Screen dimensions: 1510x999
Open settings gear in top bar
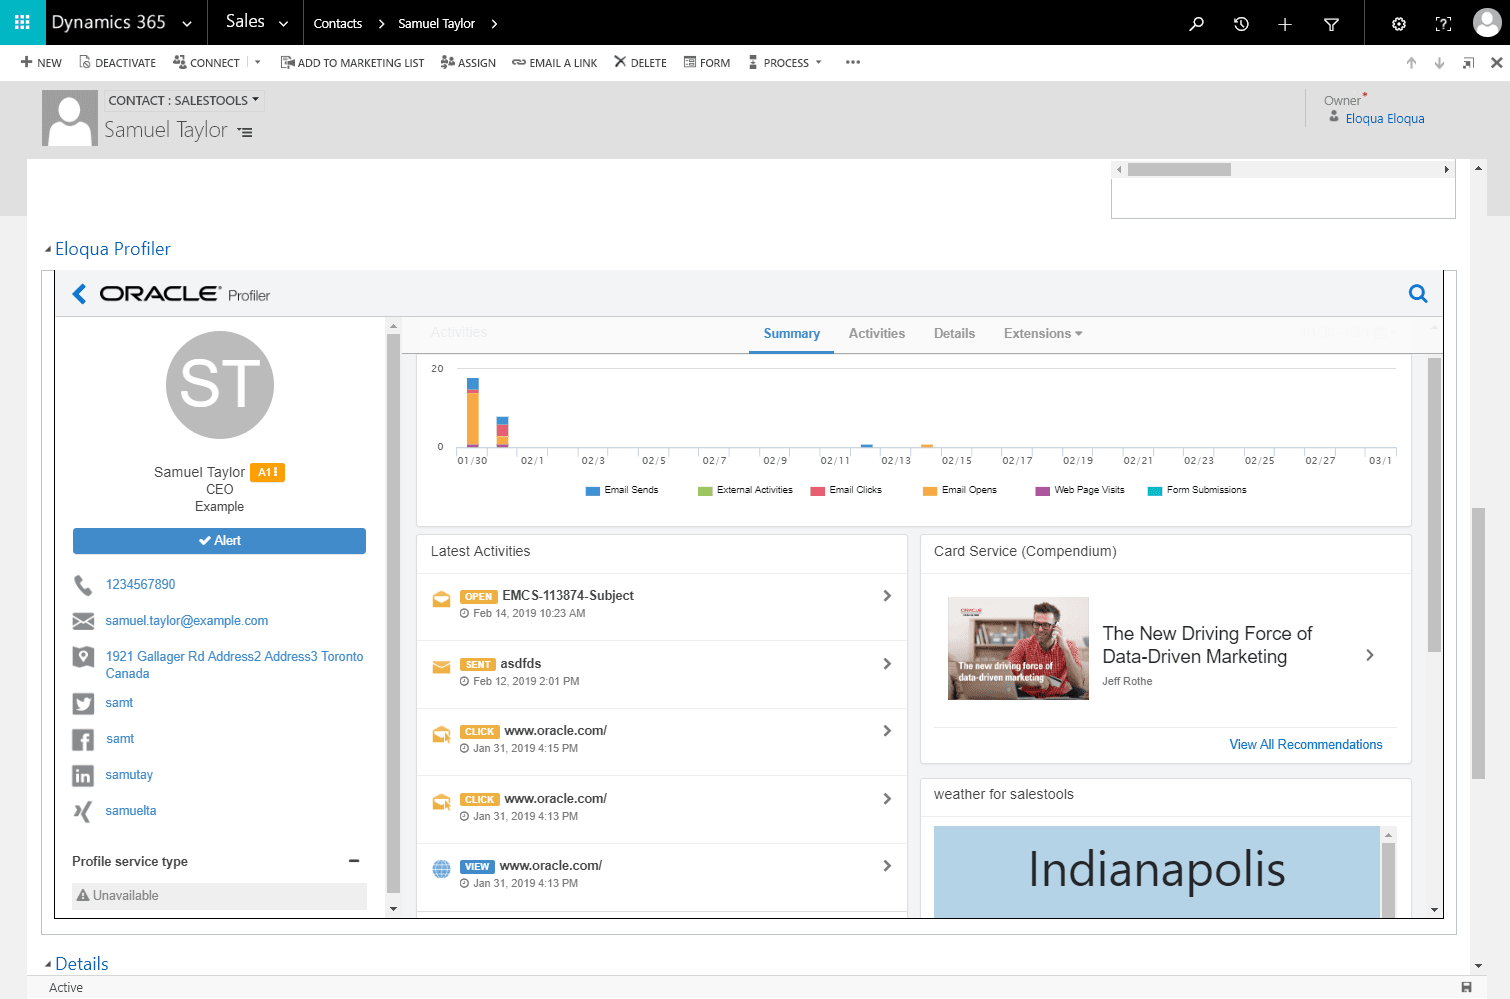(1399, 23)
